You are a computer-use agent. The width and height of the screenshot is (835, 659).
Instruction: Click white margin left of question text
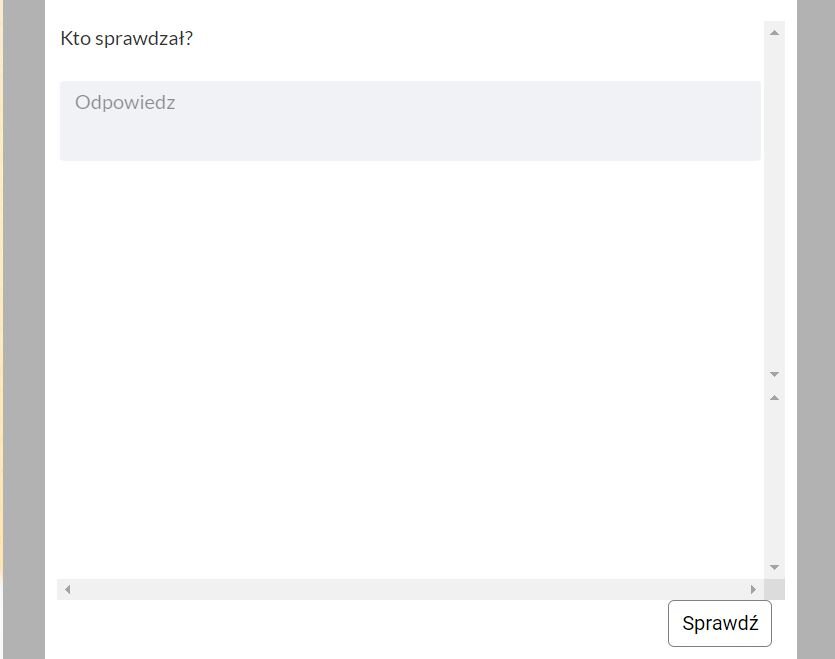(52, 39)
